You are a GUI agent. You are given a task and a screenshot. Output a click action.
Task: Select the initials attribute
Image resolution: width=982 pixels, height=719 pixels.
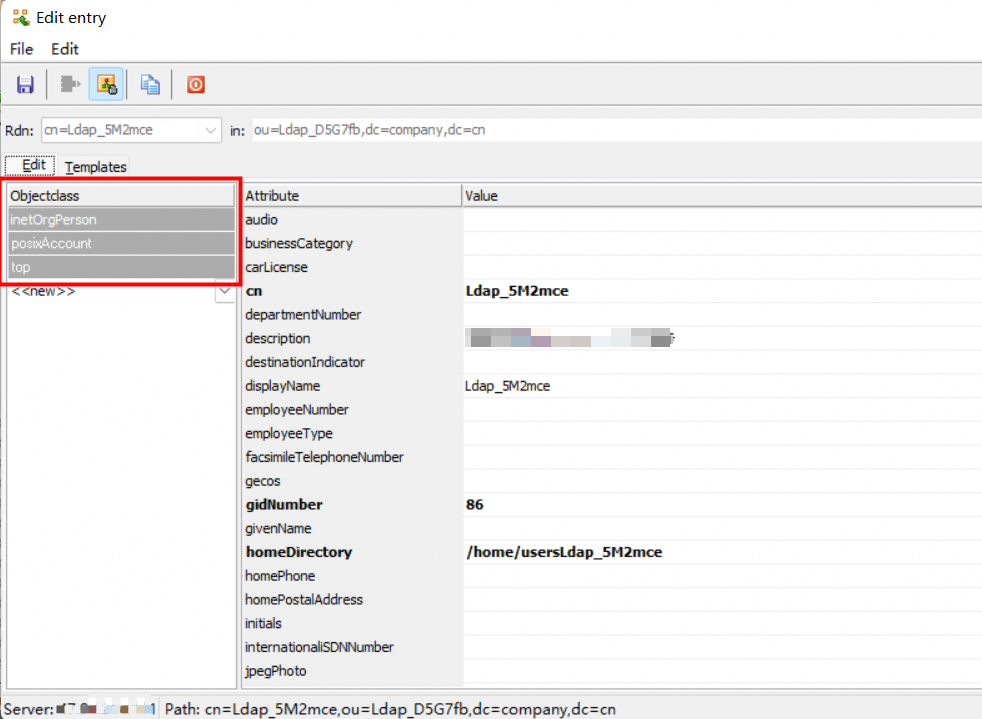263,624
